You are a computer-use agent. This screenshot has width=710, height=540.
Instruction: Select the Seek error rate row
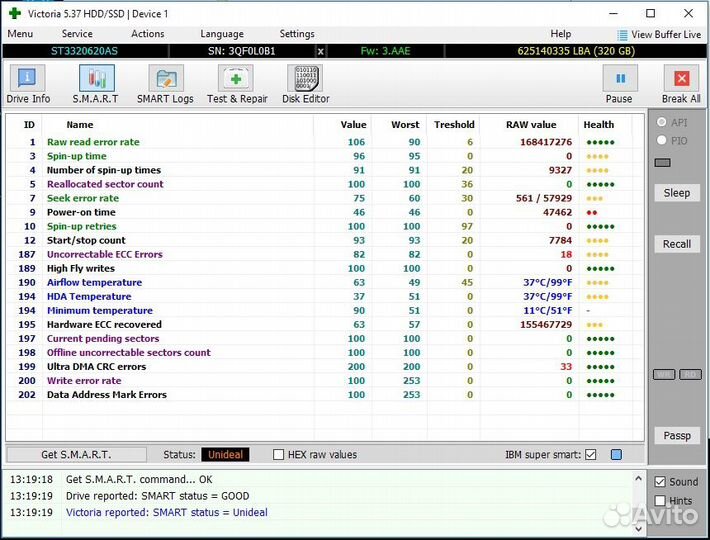pos(324,198)
